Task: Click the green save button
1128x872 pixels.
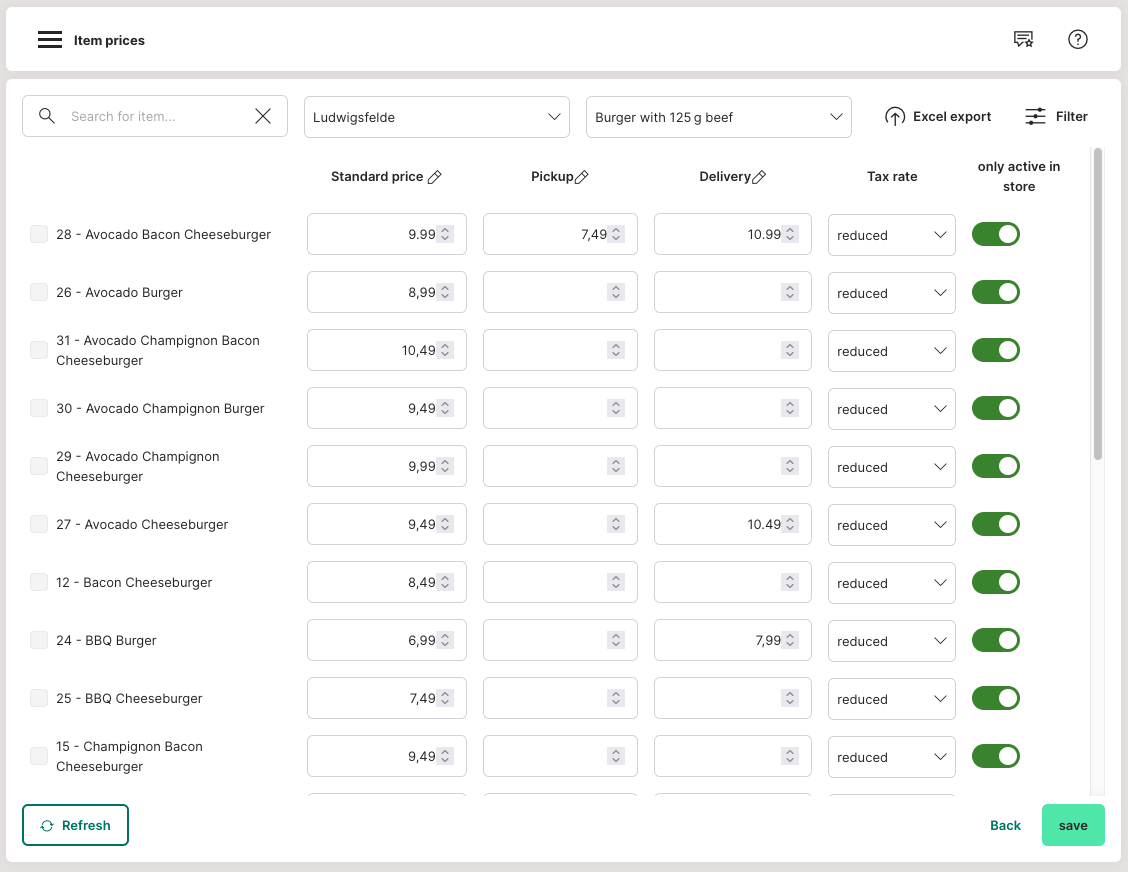Action: pos(1072,825)
